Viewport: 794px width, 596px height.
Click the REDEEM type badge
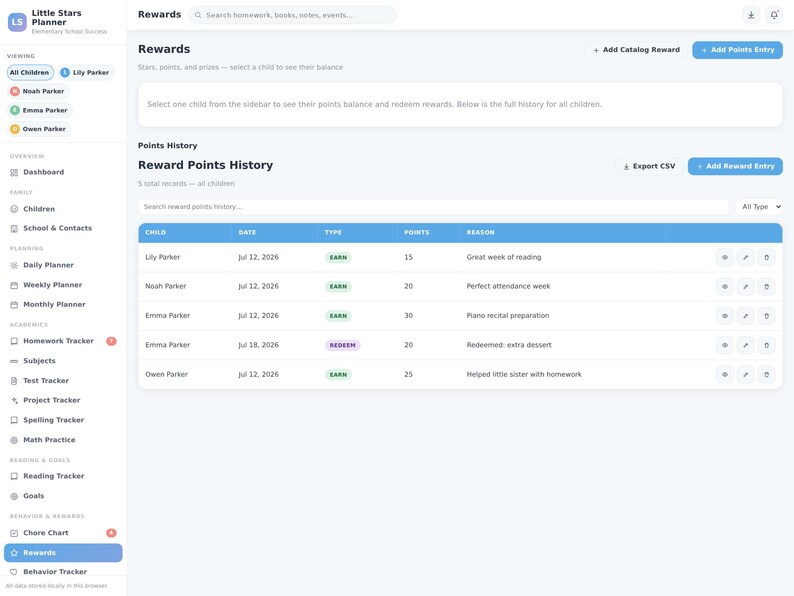pos(342,345)
